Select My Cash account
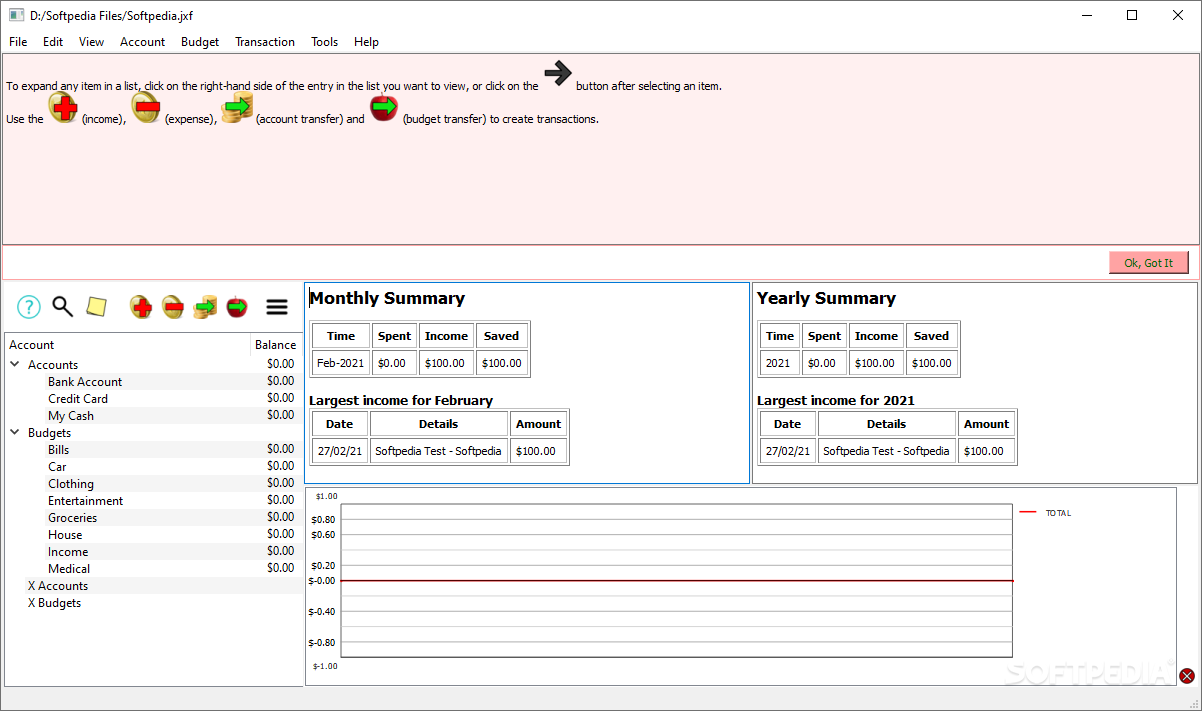 71,416
